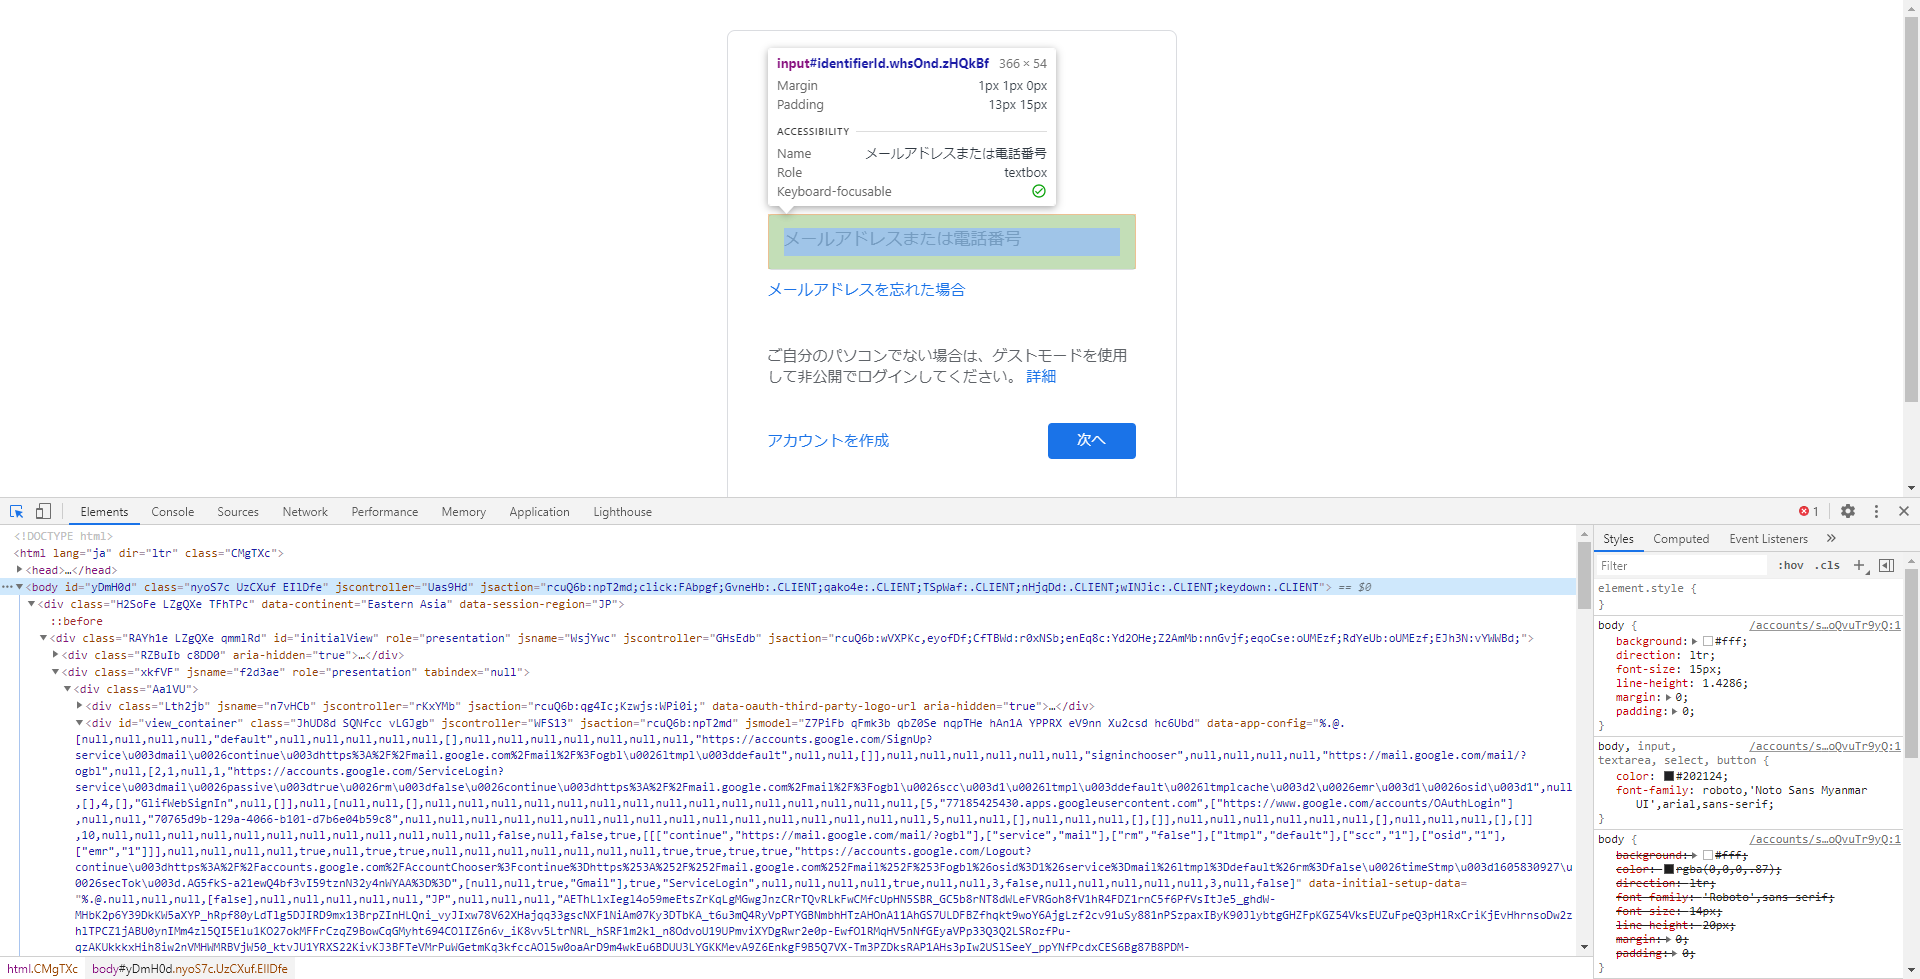Viewport: 1920px width, 979px height.
Task: Switch to the Elements tab
Action: coord(104,511)
